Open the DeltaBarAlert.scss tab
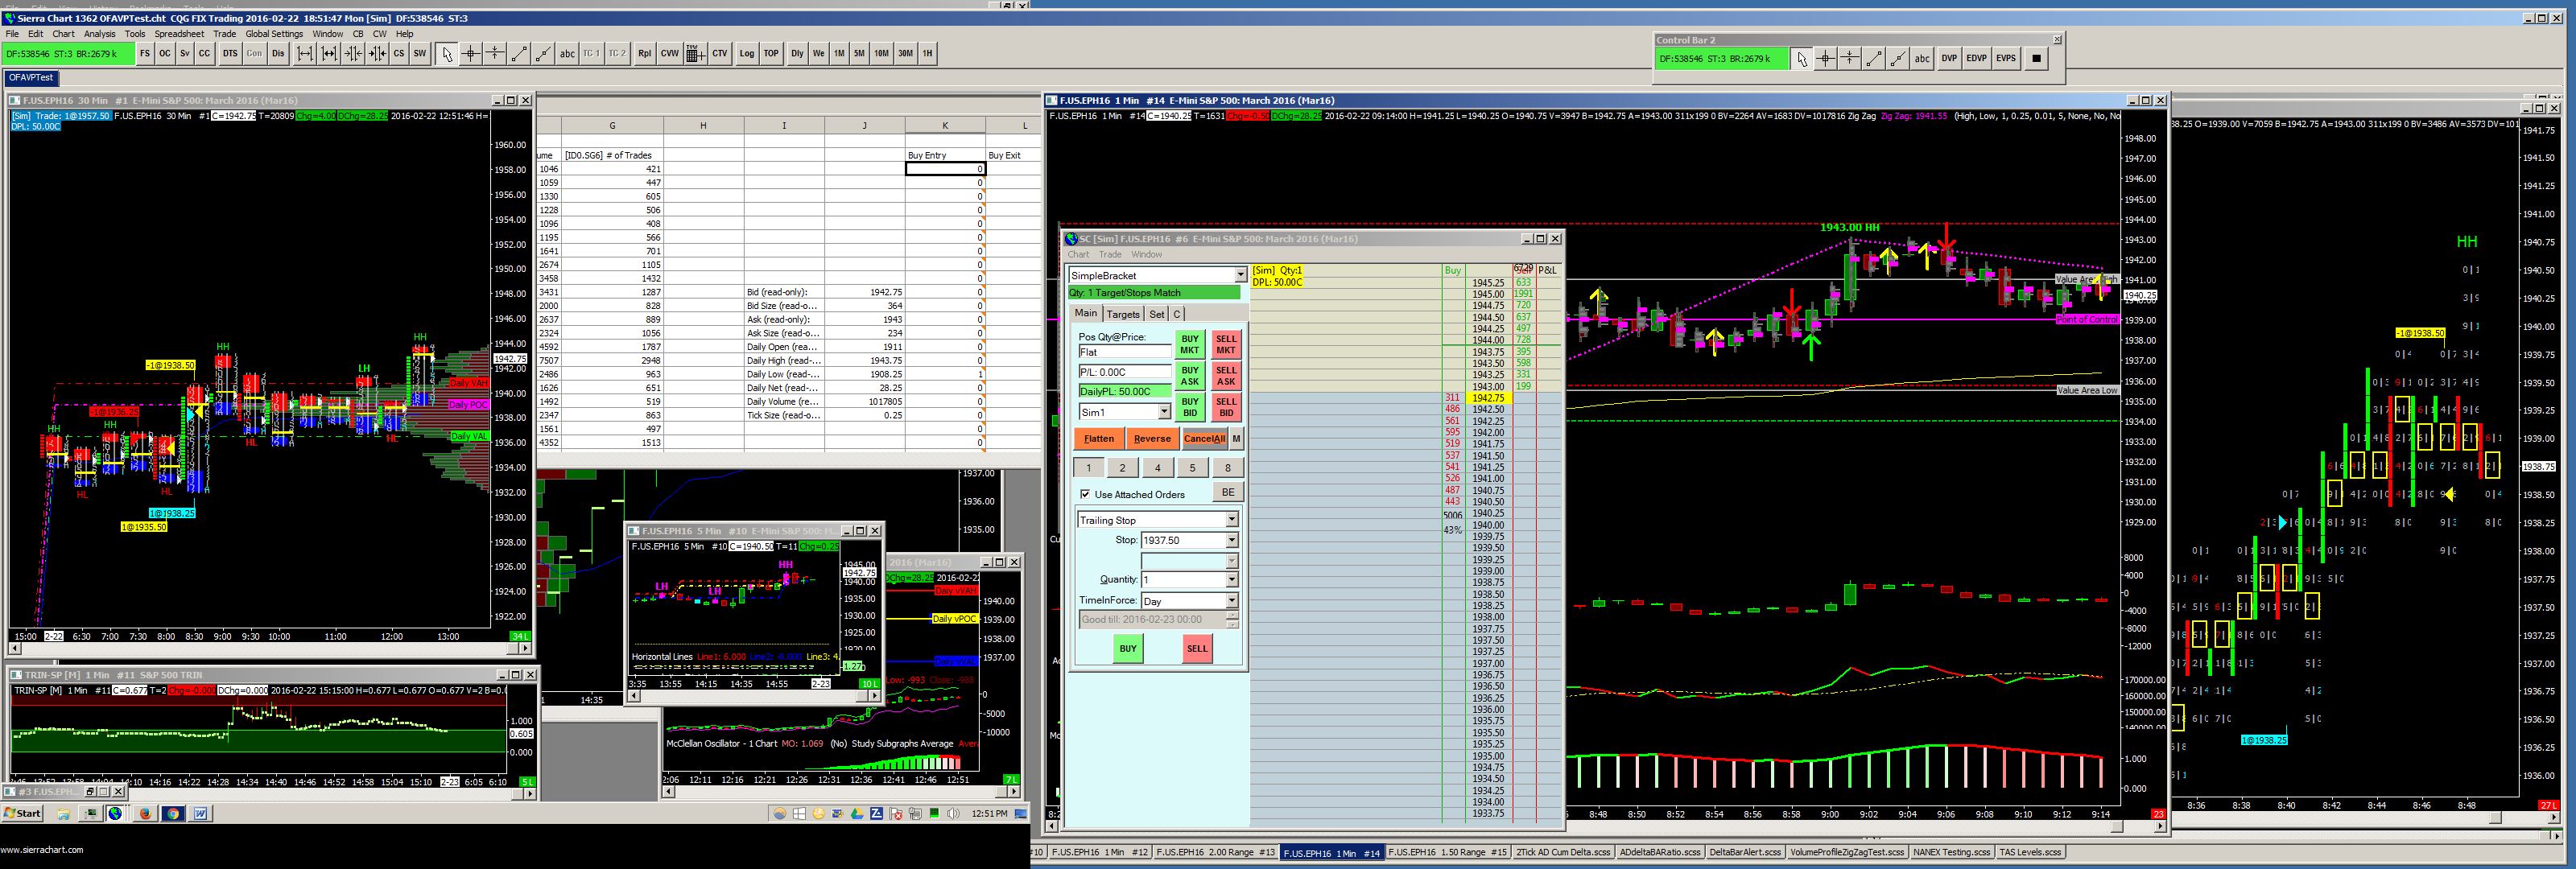The width and height of the screenshot is (2576, 869). (1745, 852)
